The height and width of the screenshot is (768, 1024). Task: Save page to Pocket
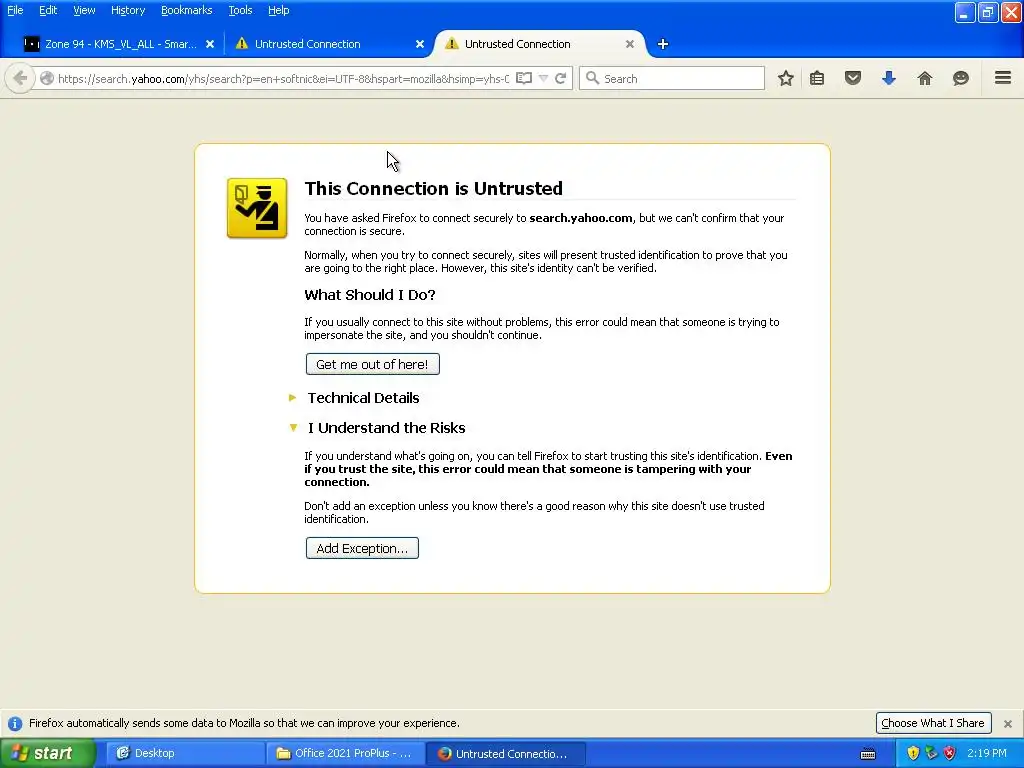(853, 78)
